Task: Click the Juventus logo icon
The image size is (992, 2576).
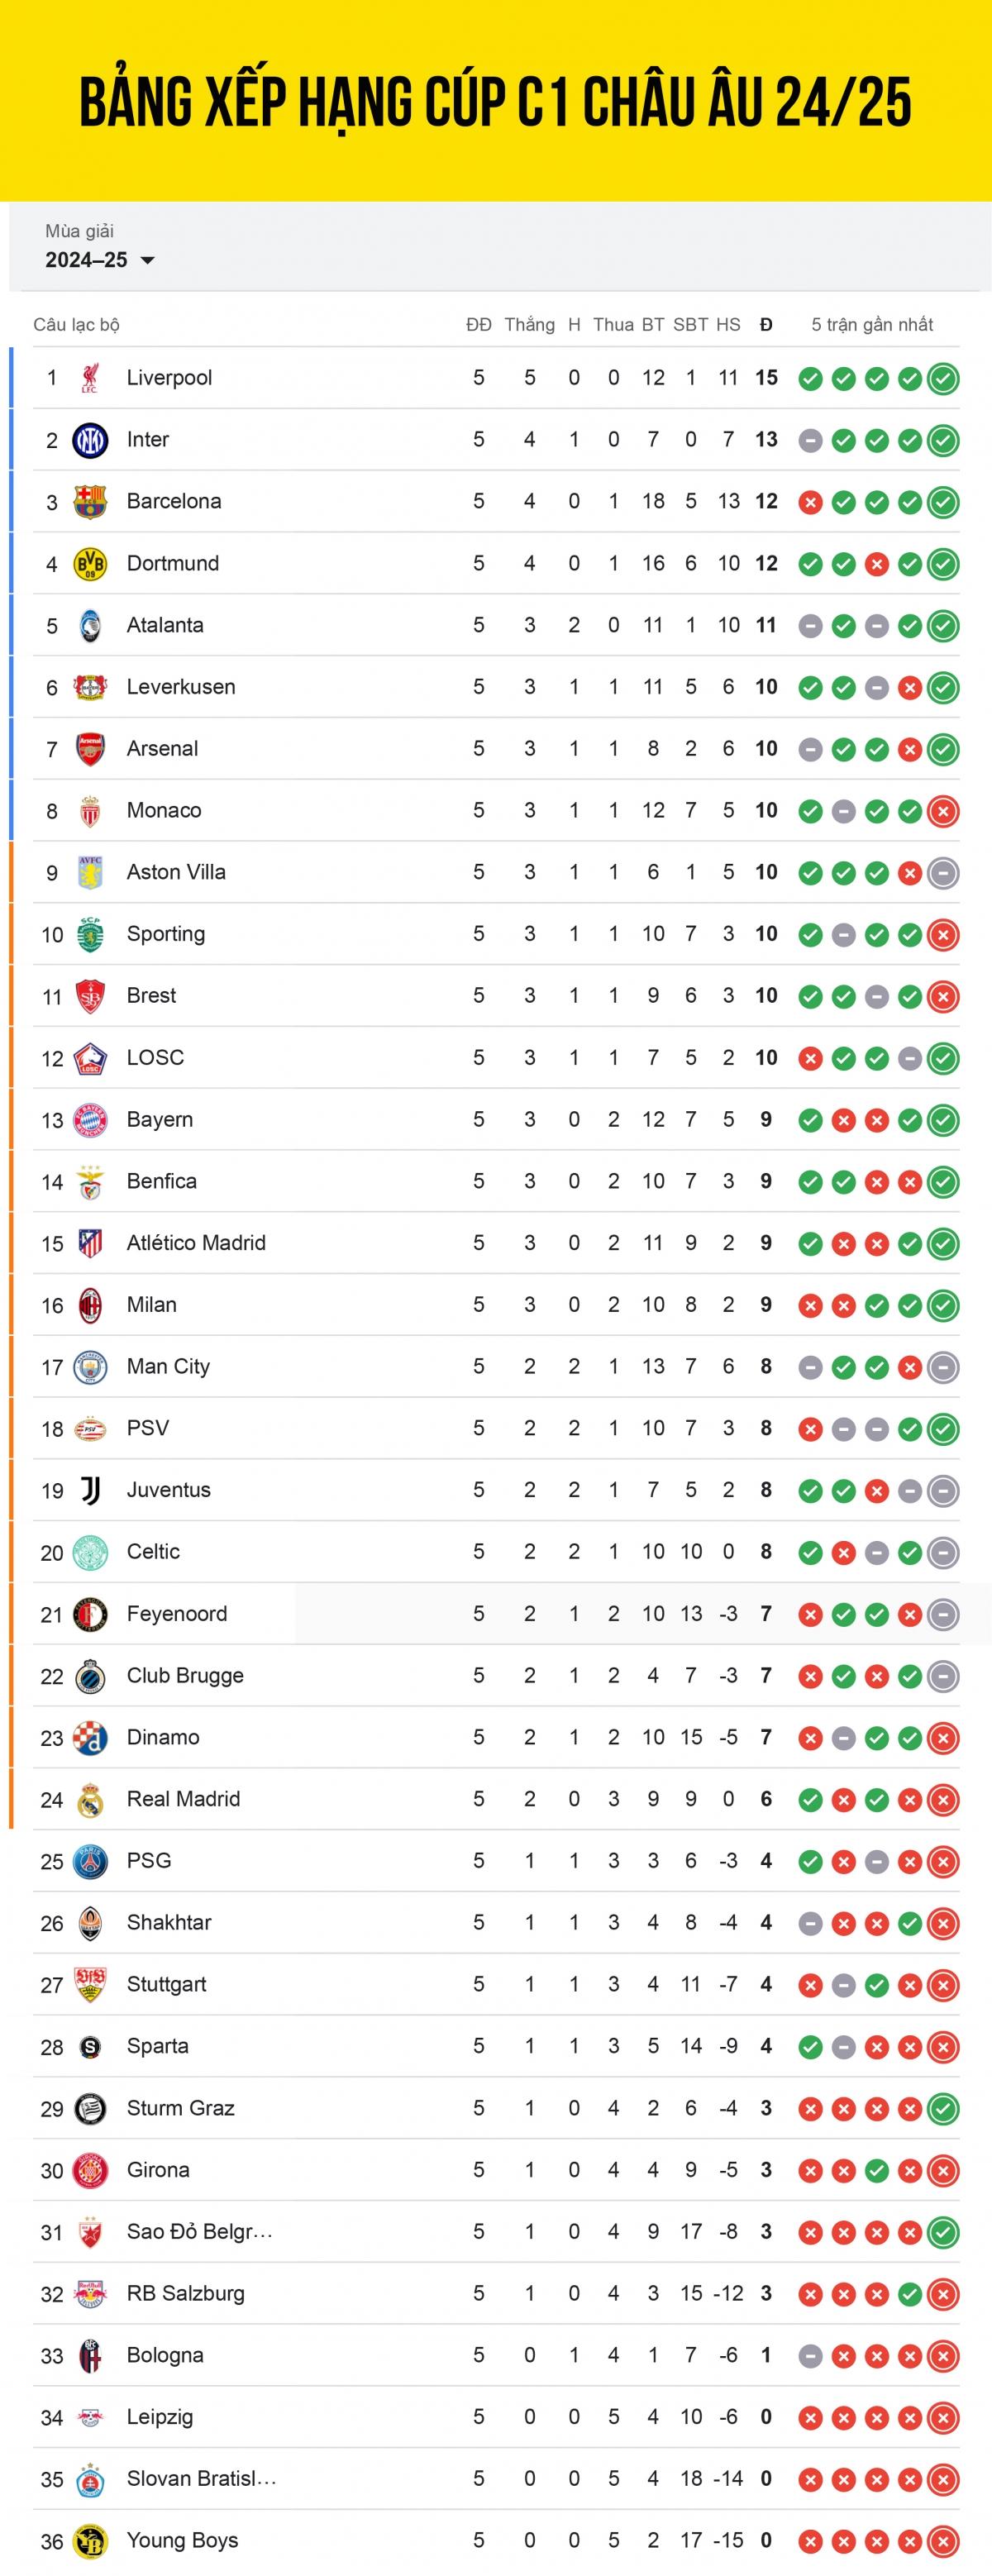Action: click(x=90, y=1490)
